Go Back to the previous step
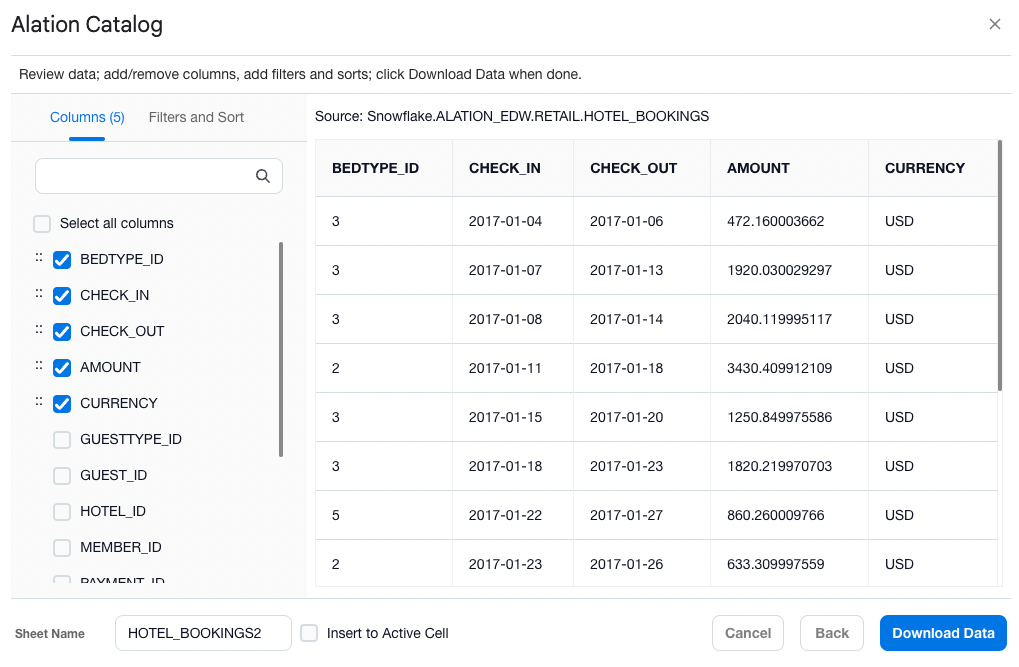 pos(832,633)
